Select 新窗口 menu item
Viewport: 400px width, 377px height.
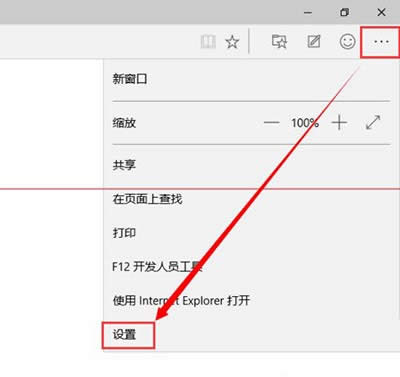coord(130,79)
